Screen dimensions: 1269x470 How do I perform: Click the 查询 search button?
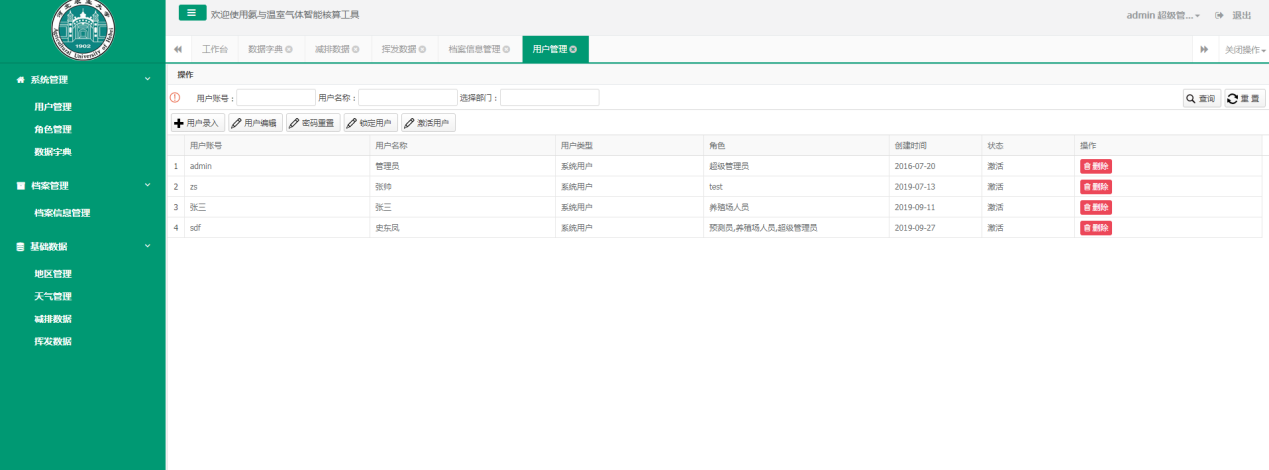[x=1201, y=98]
